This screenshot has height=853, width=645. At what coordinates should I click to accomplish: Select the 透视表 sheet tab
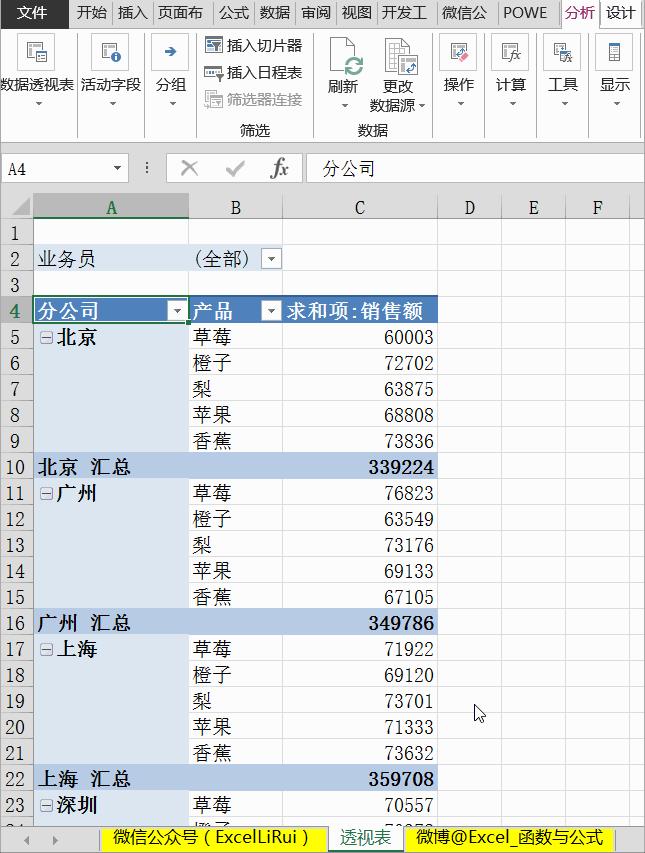(365, 837)
